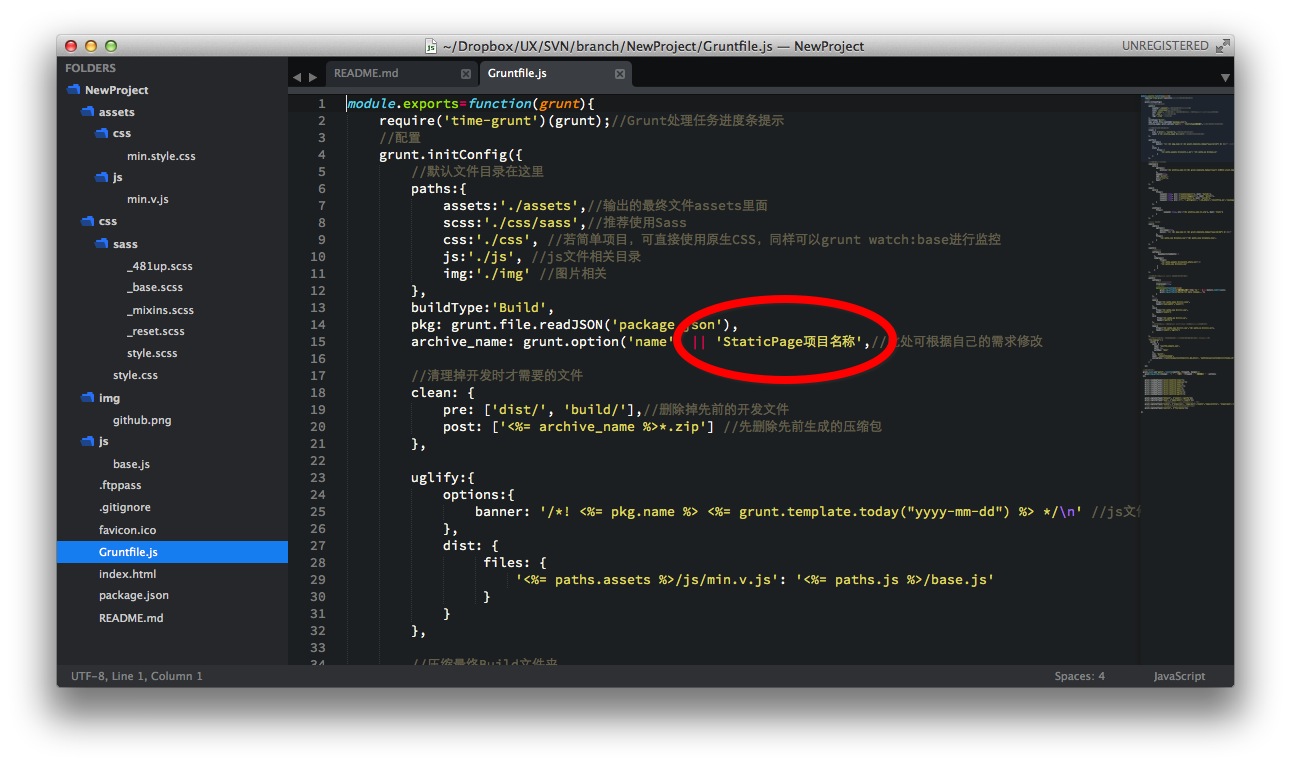Click the minimap to jump in code

(1185, 250)
